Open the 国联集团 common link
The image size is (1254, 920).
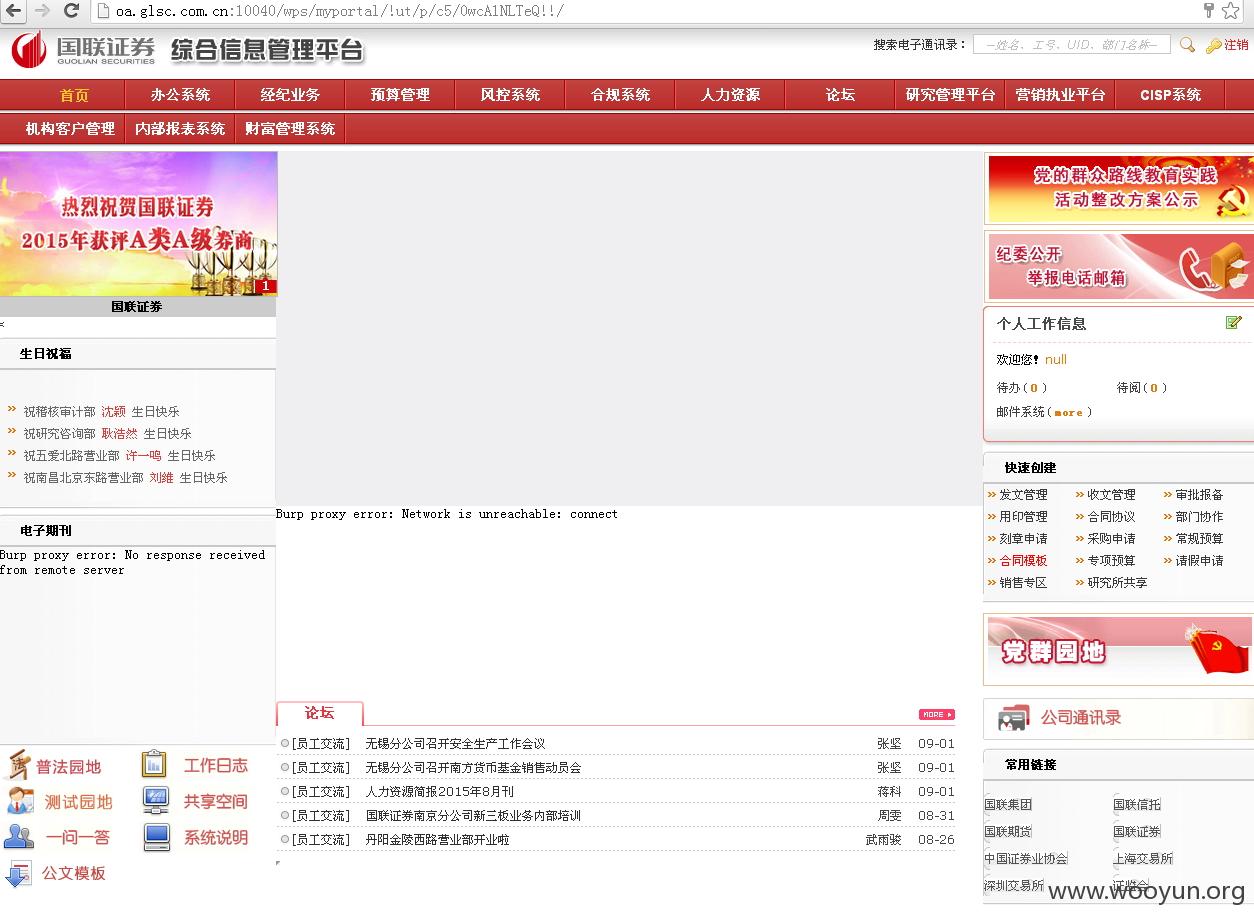(x=1008, y=805)
